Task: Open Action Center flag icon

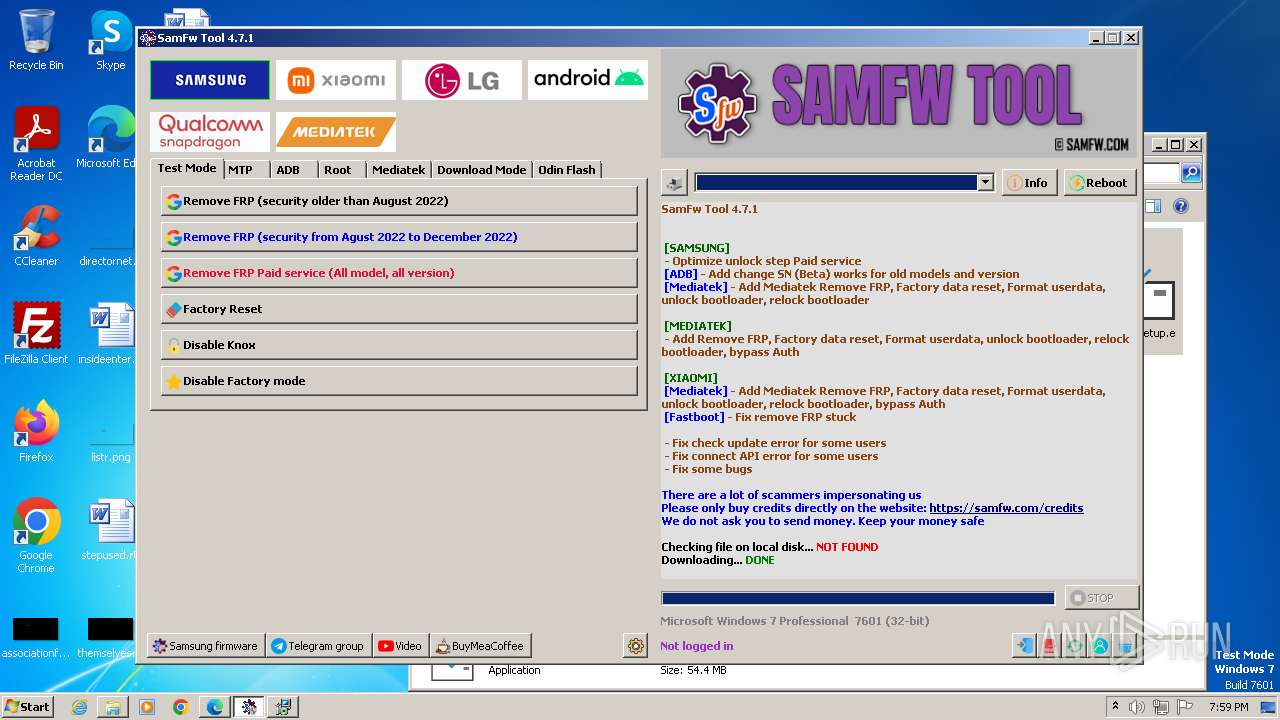Action: click(x=1187, y=707)
